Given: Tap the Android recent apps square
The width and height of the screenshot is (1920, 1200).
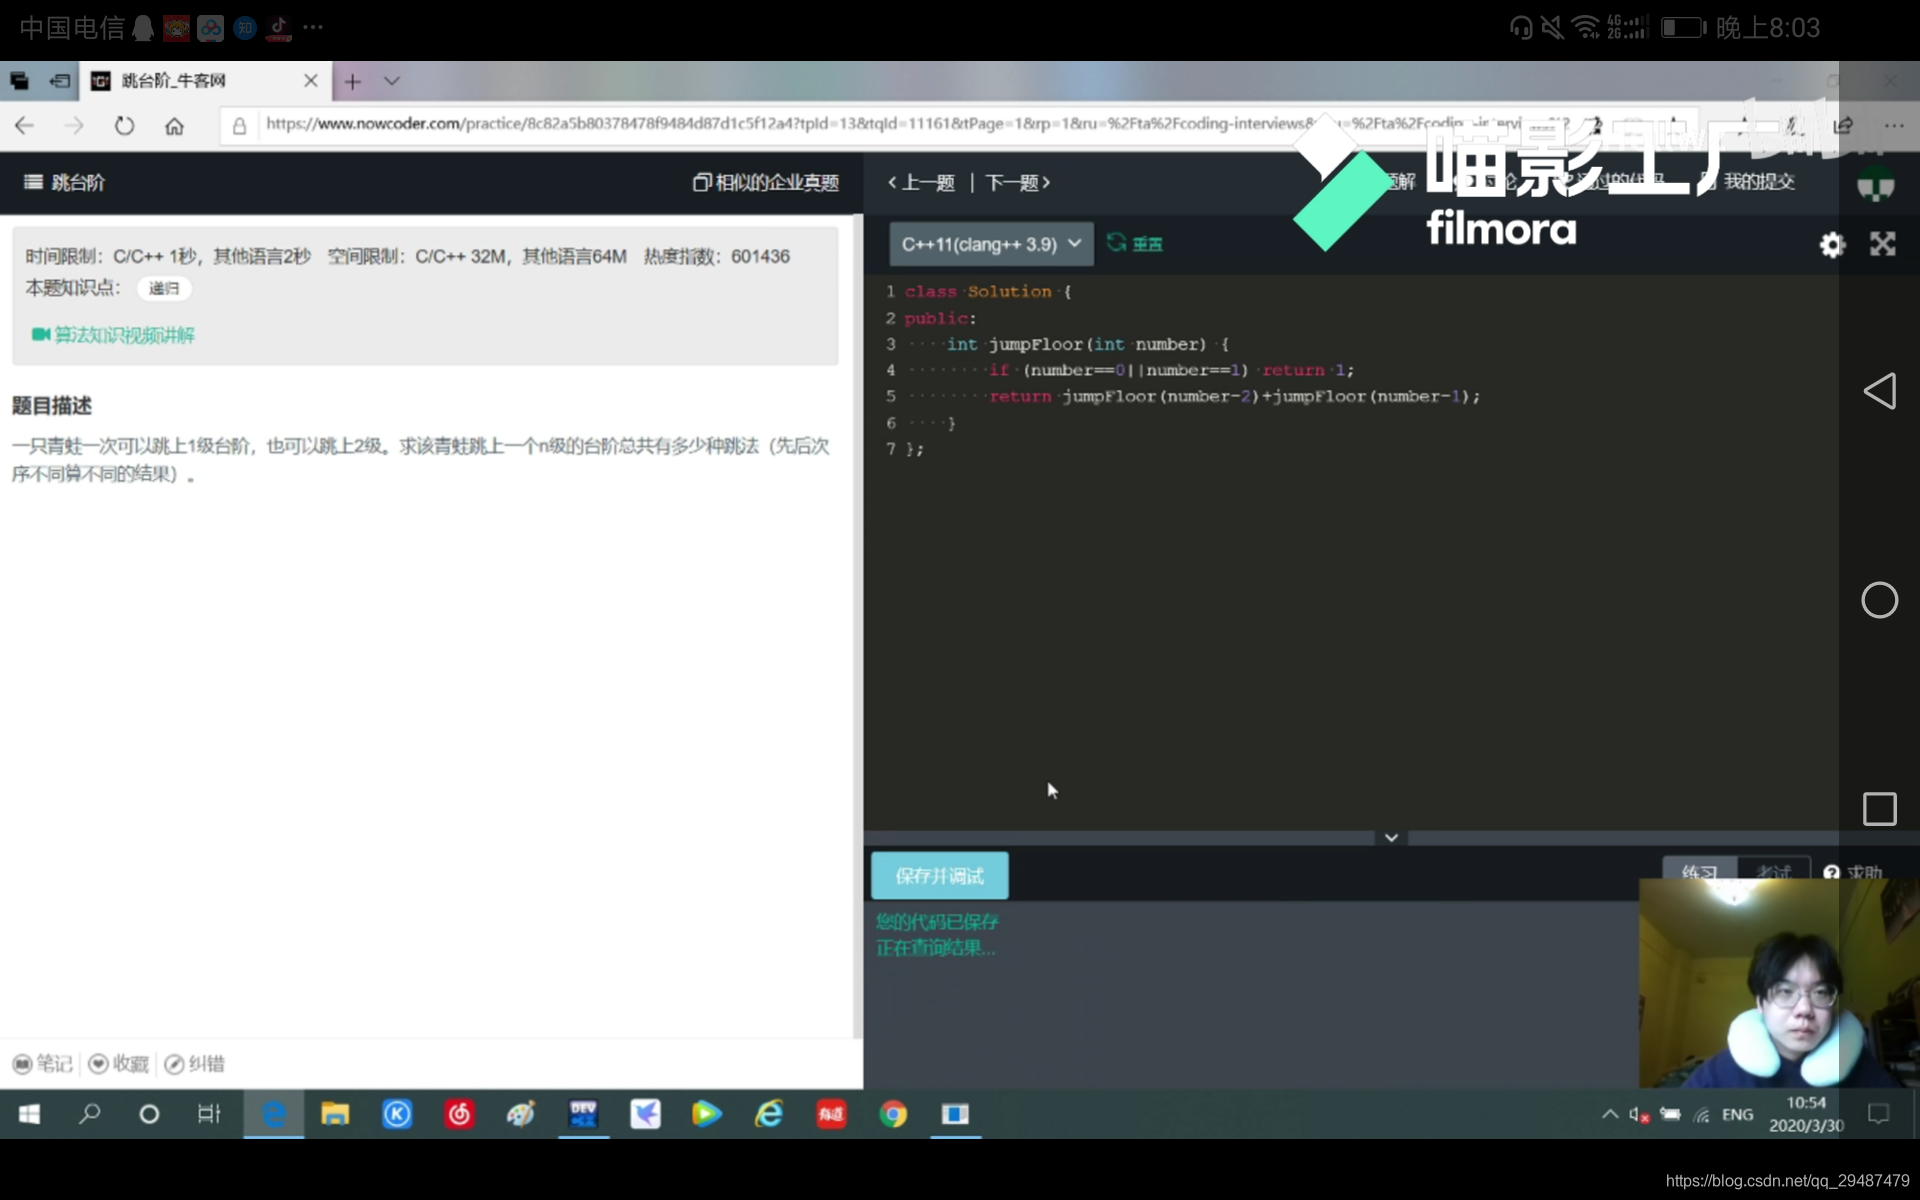Looking at the screenshot, I should pyautogui.click(x=1880, y=809).
